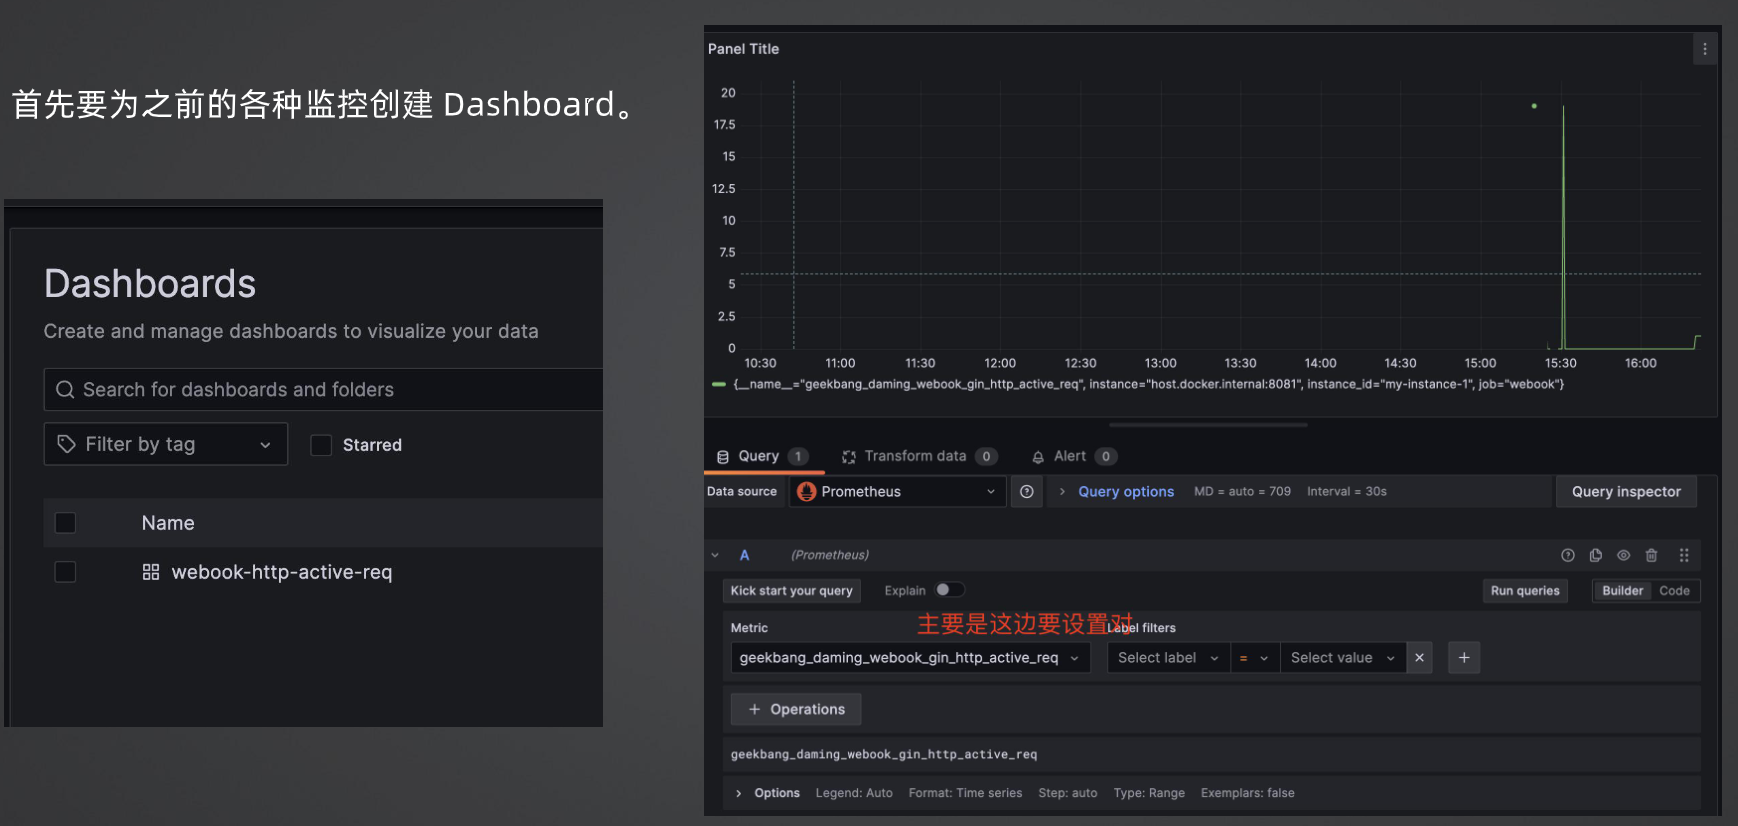Viewport: 1738px width, 826px height.
Task: Click the tag icon in Filter by tag
Action: pos(67,444)
